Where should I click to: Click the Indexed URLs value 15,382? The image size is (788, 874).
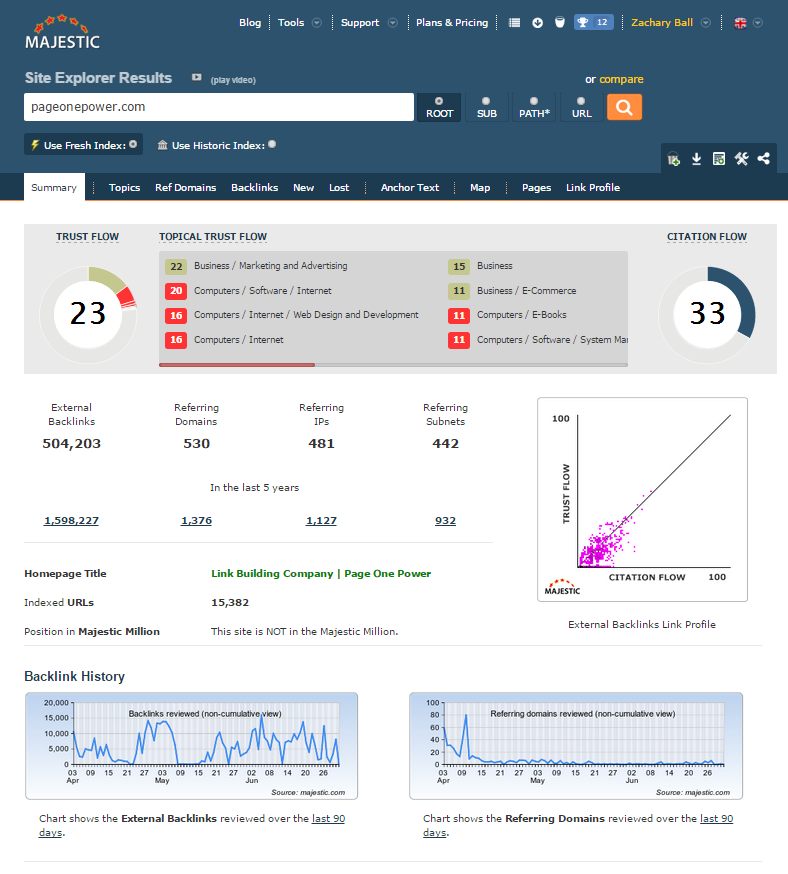tap(230, 603)
